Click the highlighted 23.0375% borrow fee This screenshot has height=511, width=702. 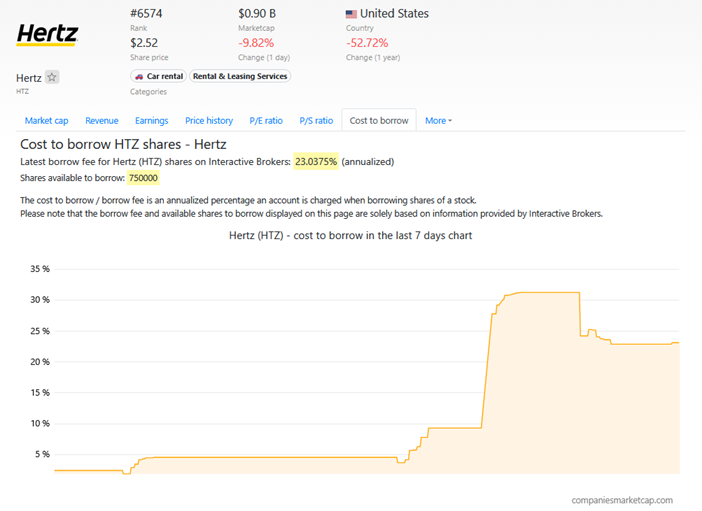pyautogui.click(x=316, y=162)
